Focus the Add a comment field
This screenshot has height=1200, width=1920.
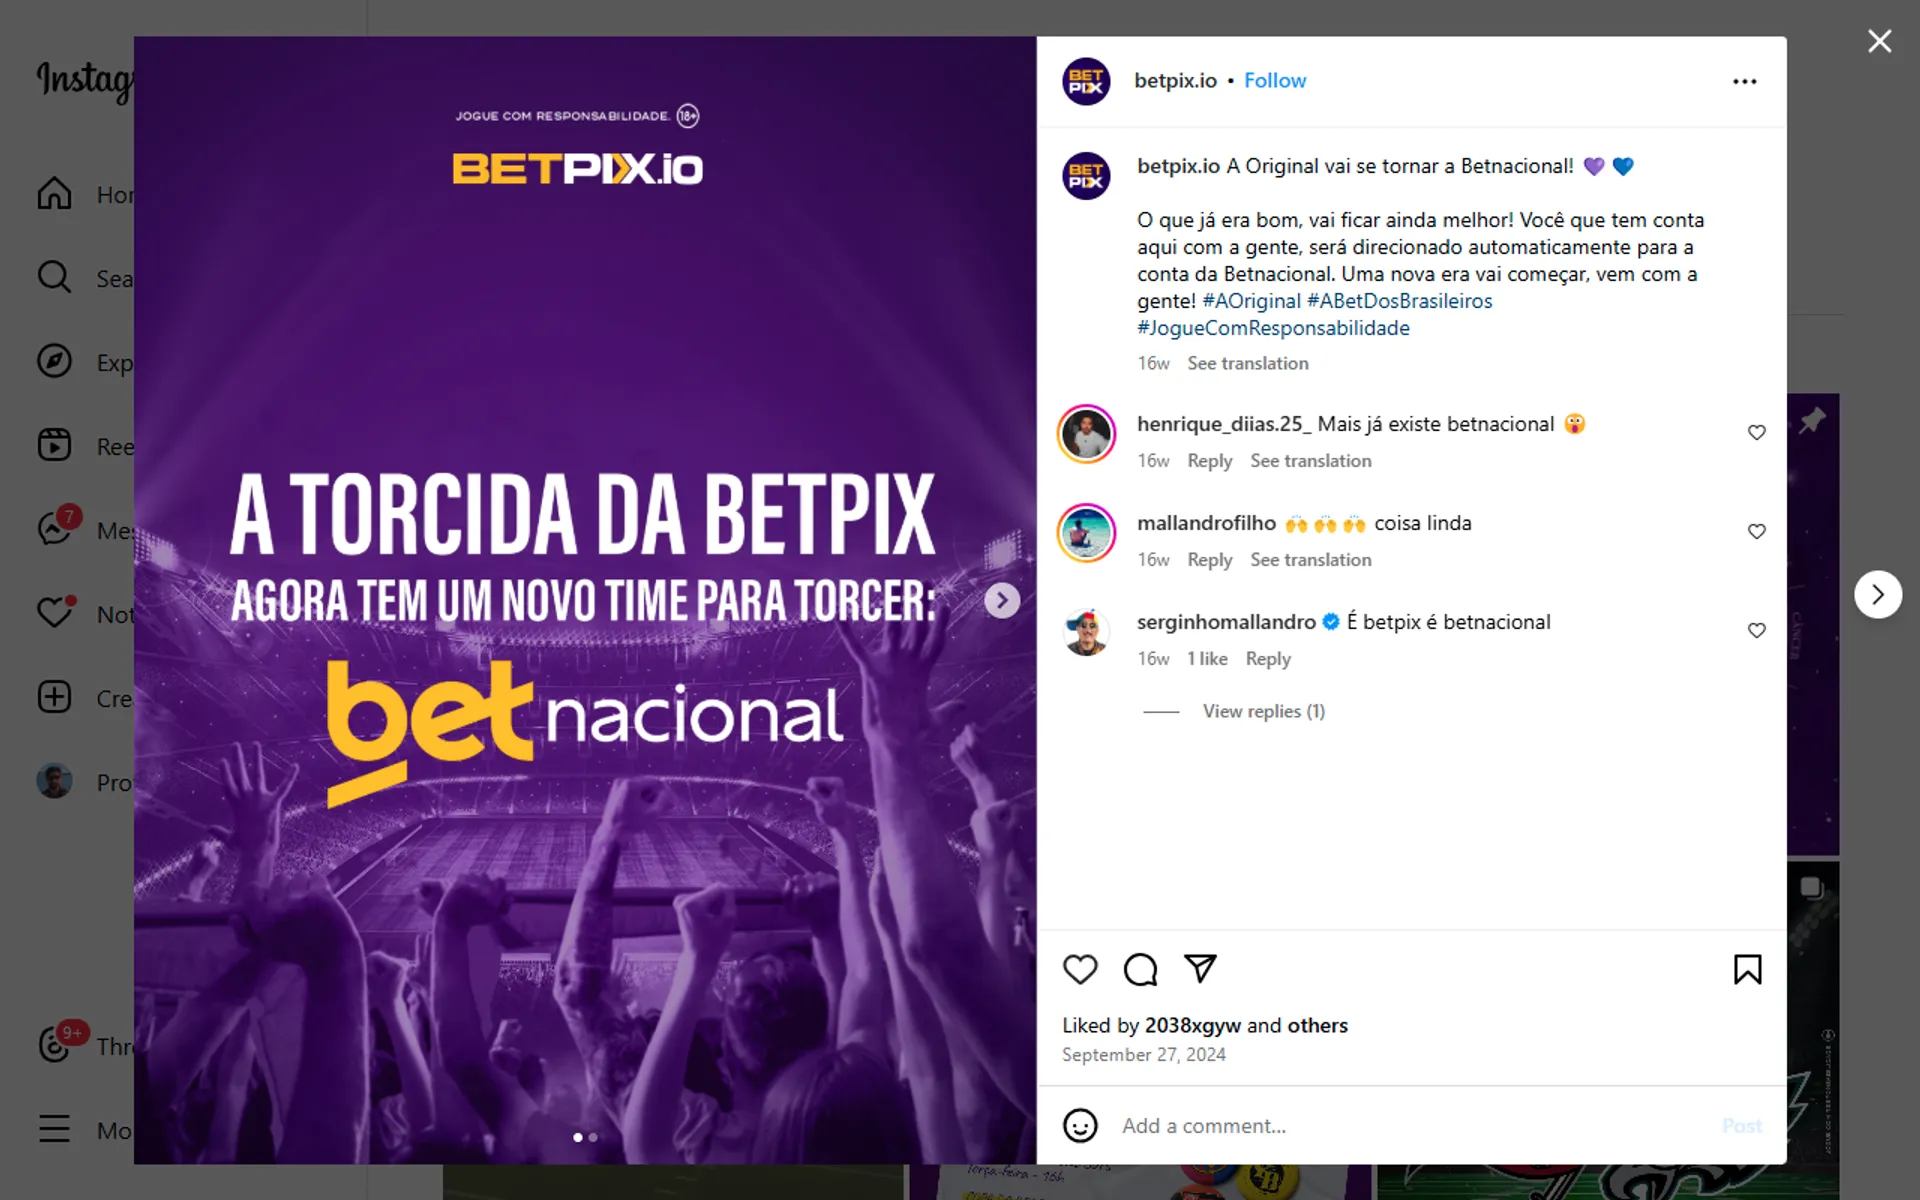[1410, 1126]
